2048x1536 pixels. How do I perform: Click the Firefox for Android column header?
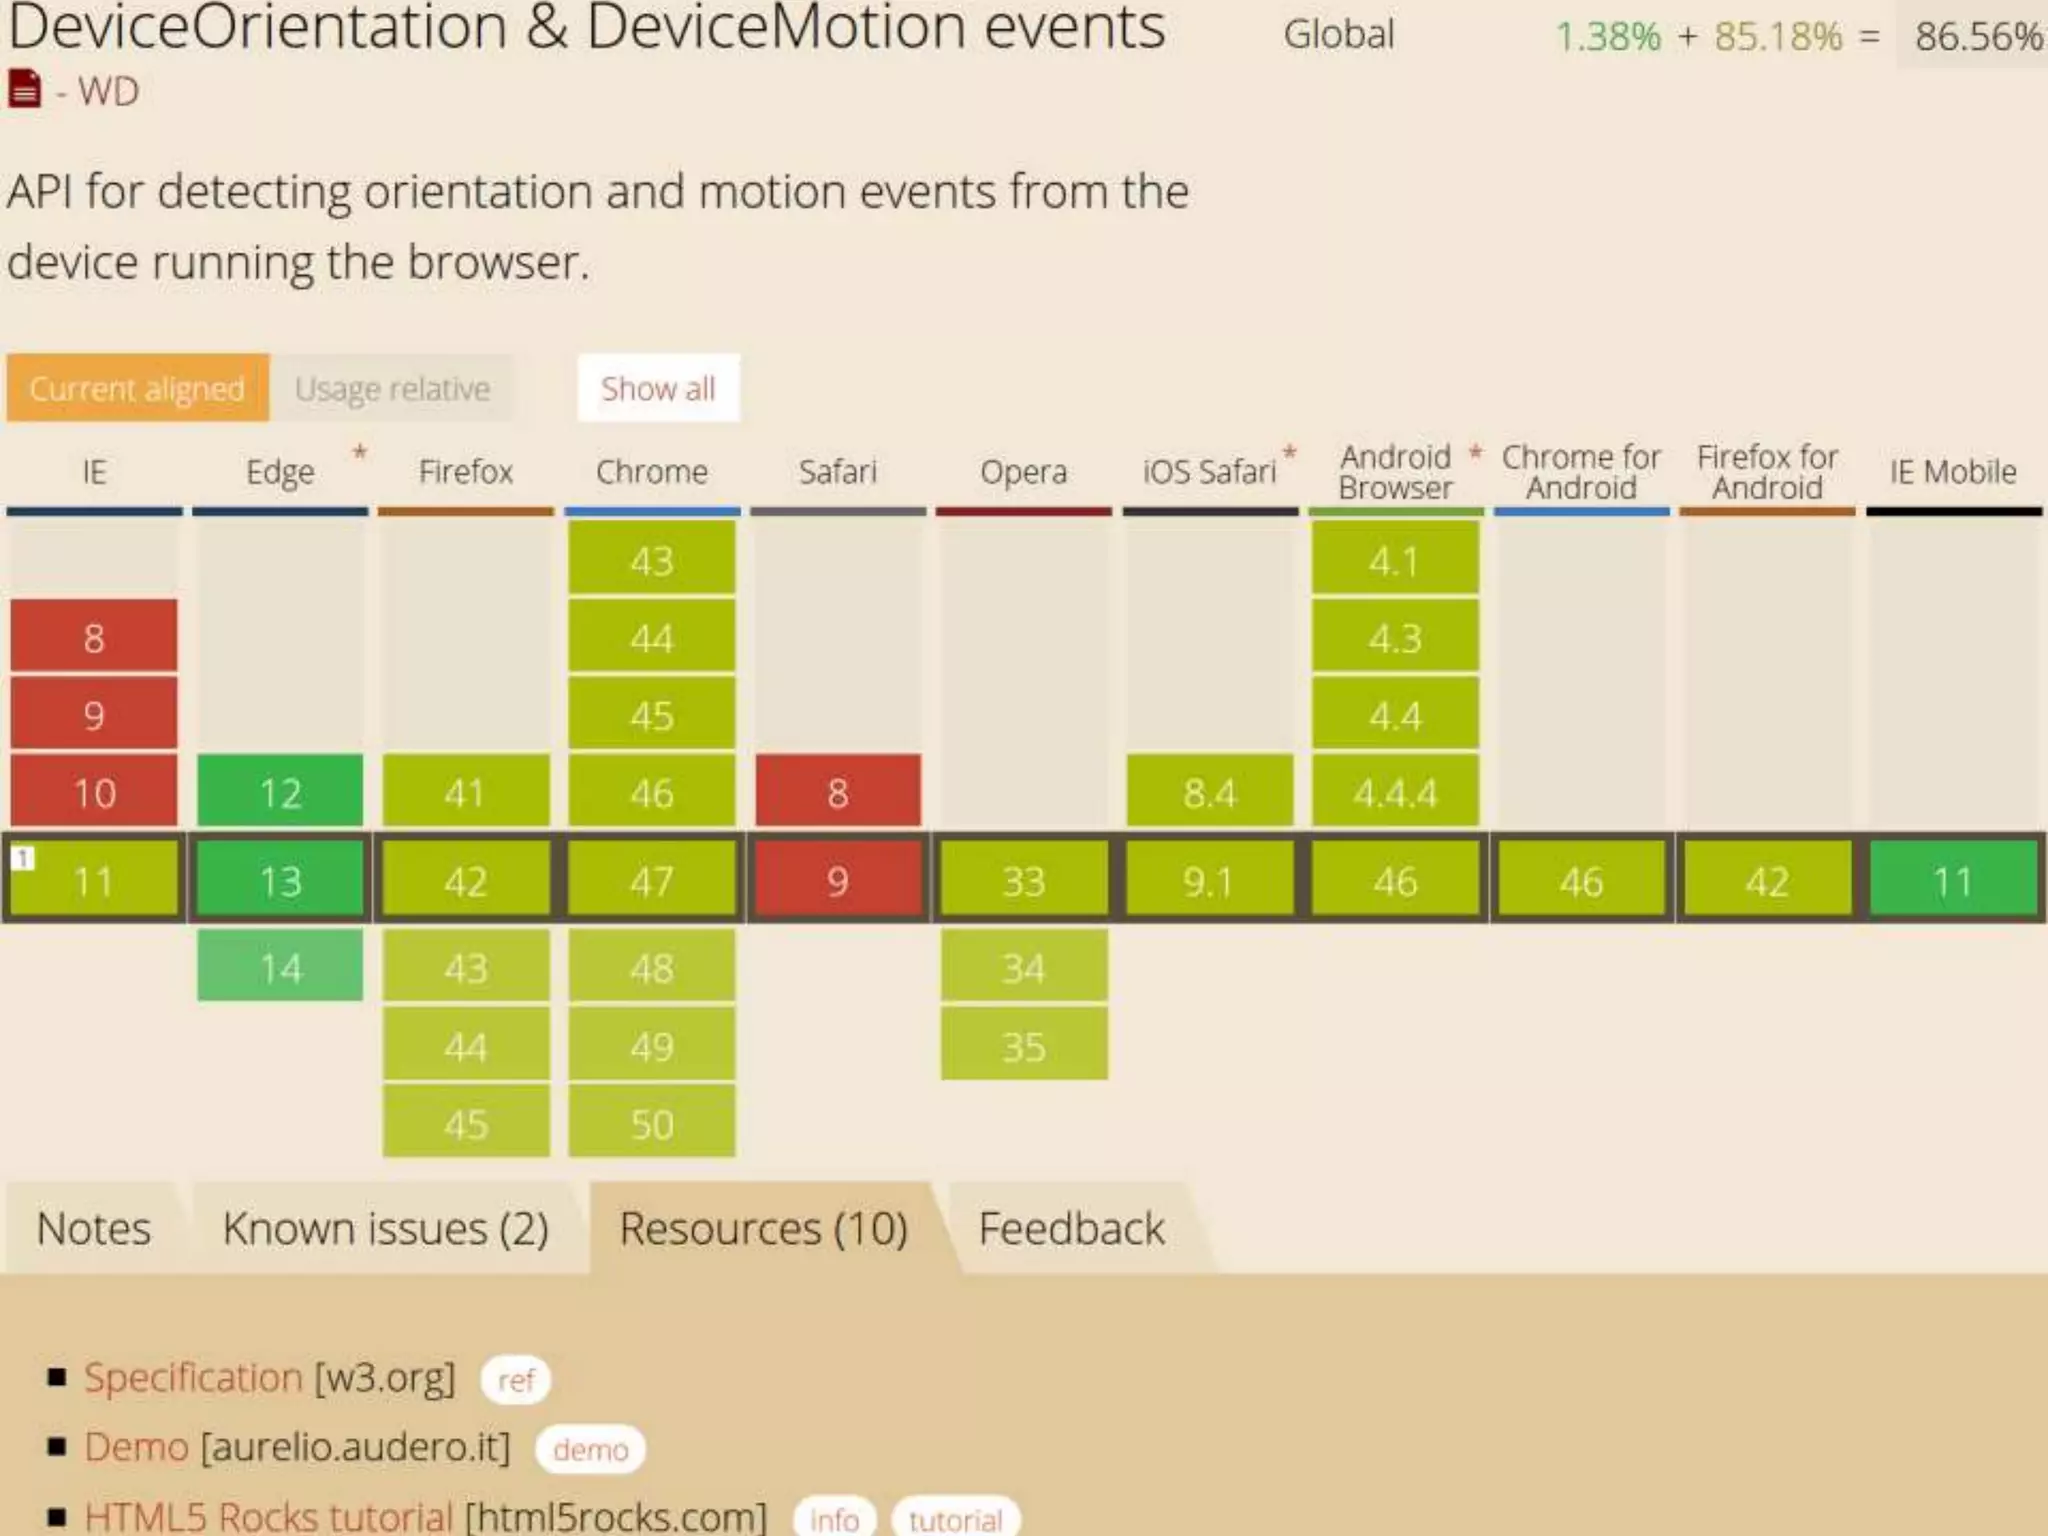pos(1767,471)
